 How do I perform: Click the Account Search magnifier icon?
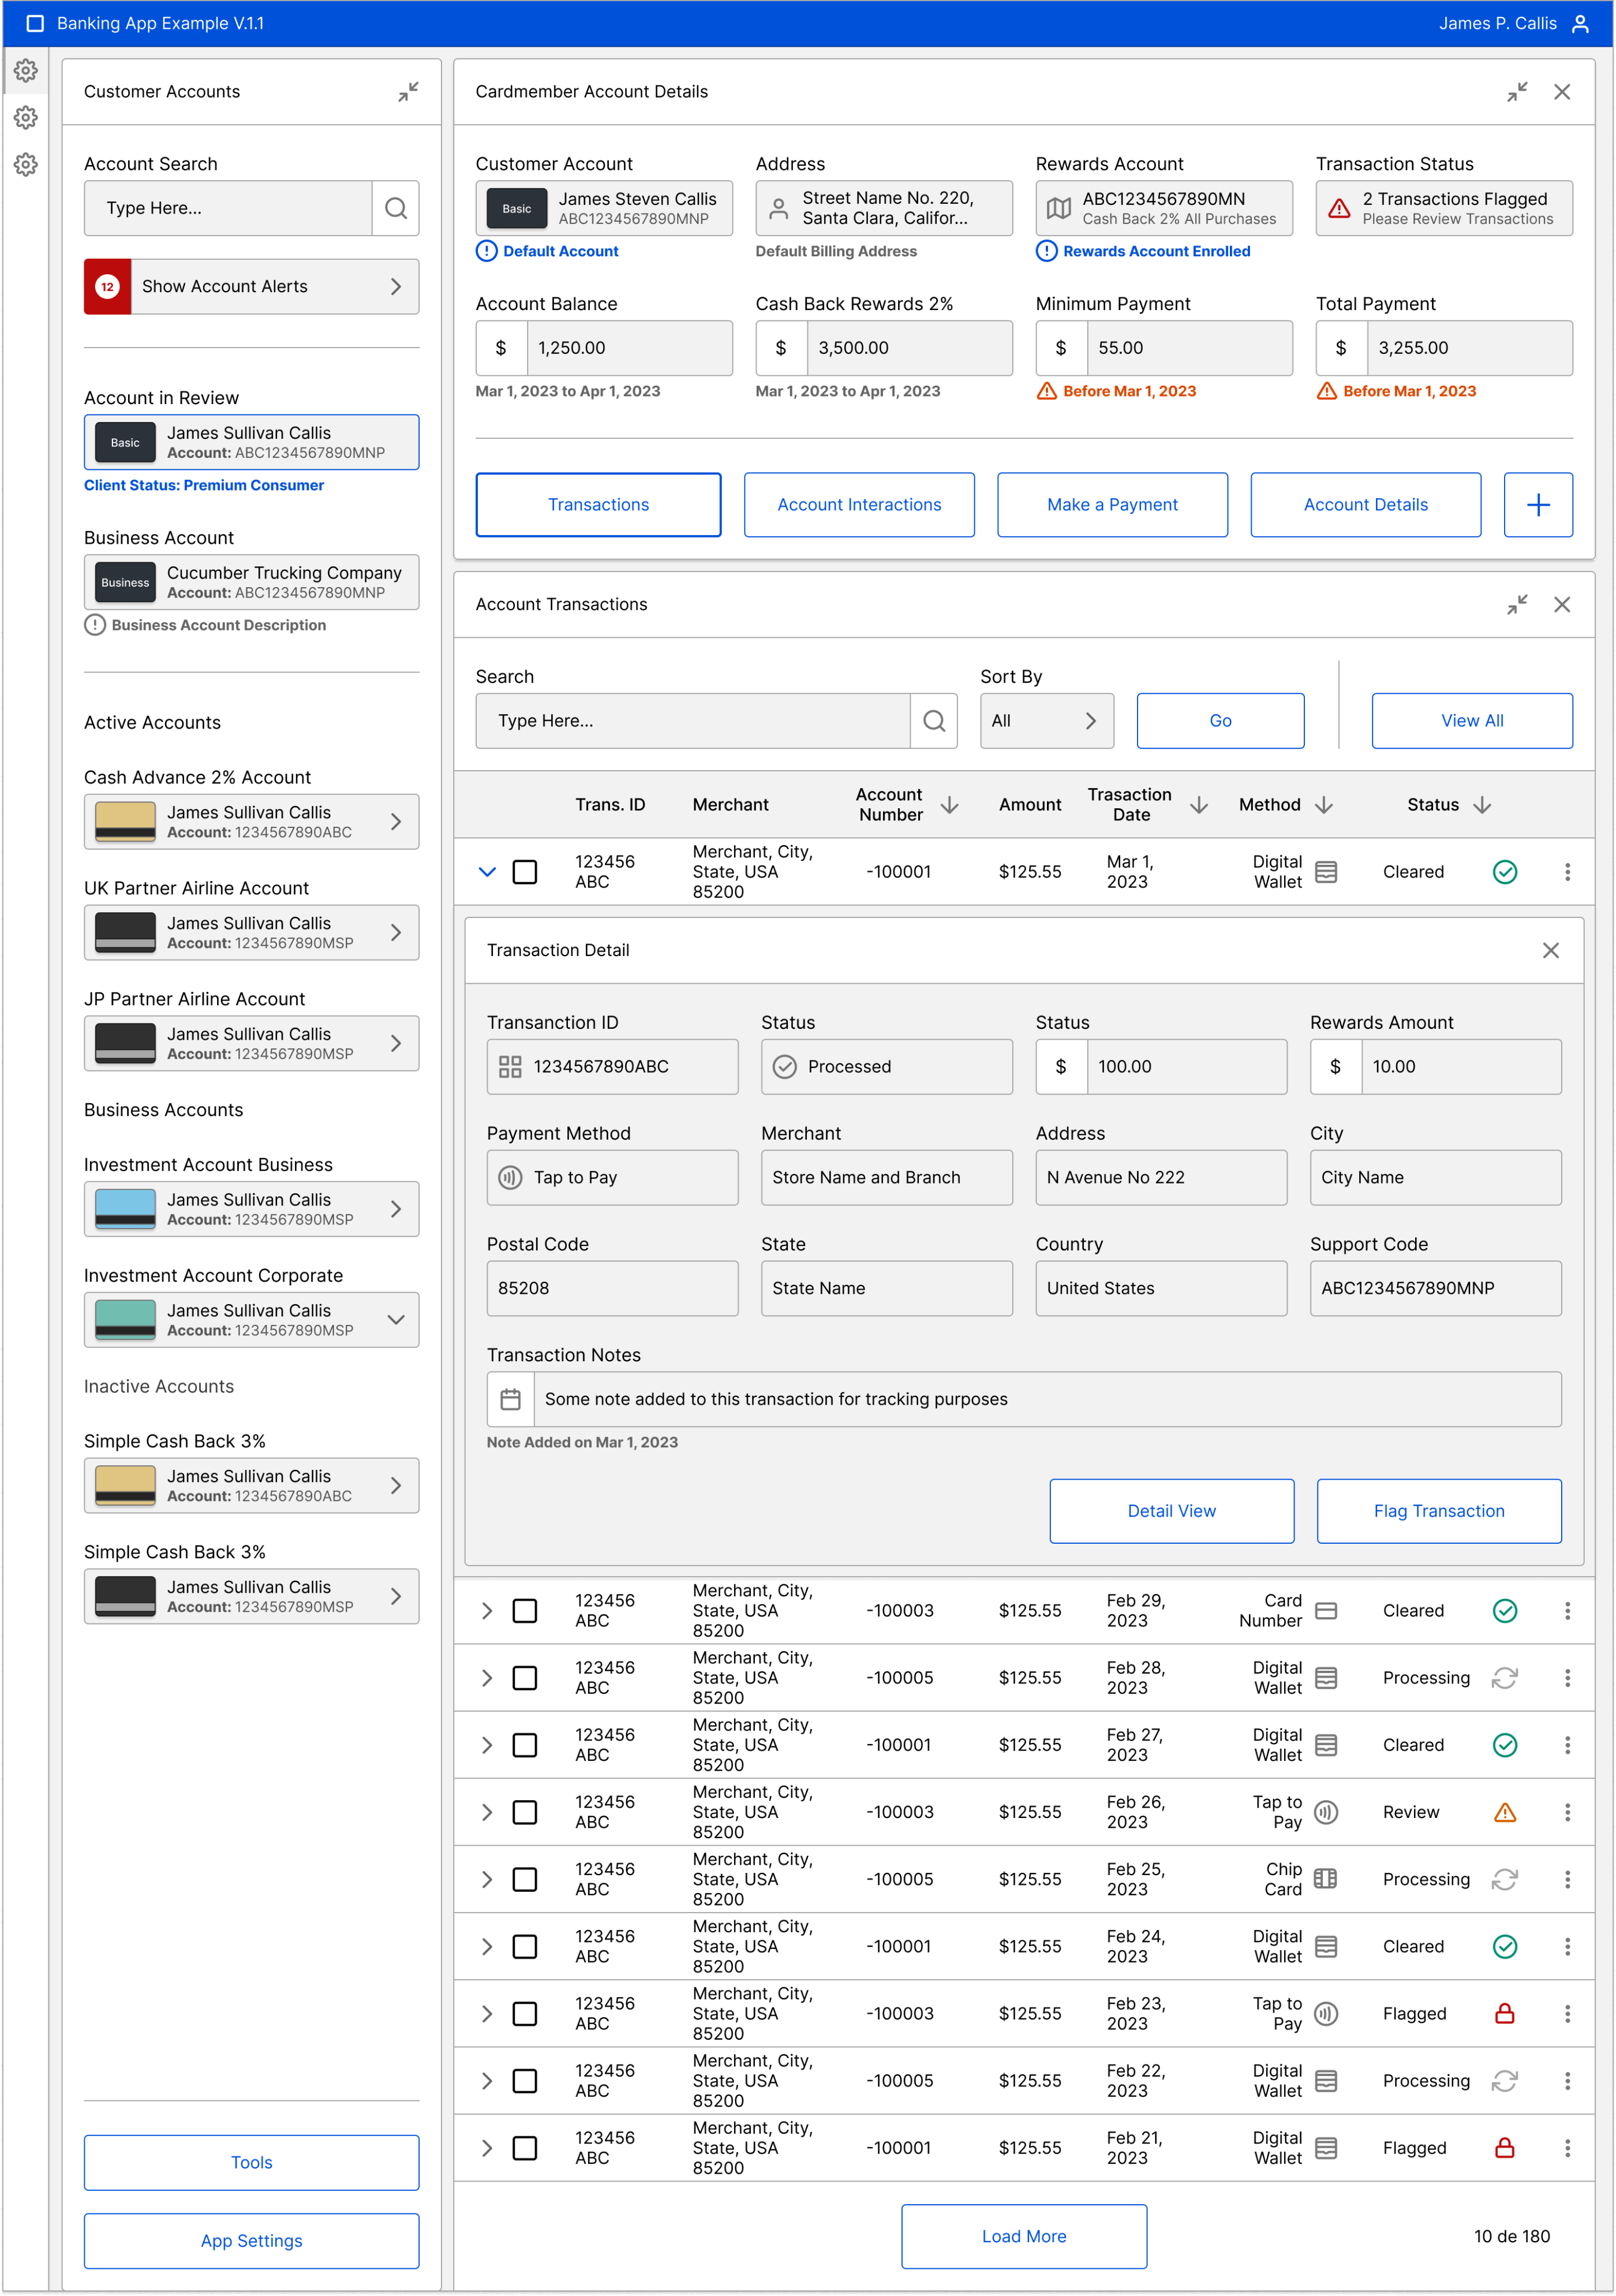click(x=396, y=208)
